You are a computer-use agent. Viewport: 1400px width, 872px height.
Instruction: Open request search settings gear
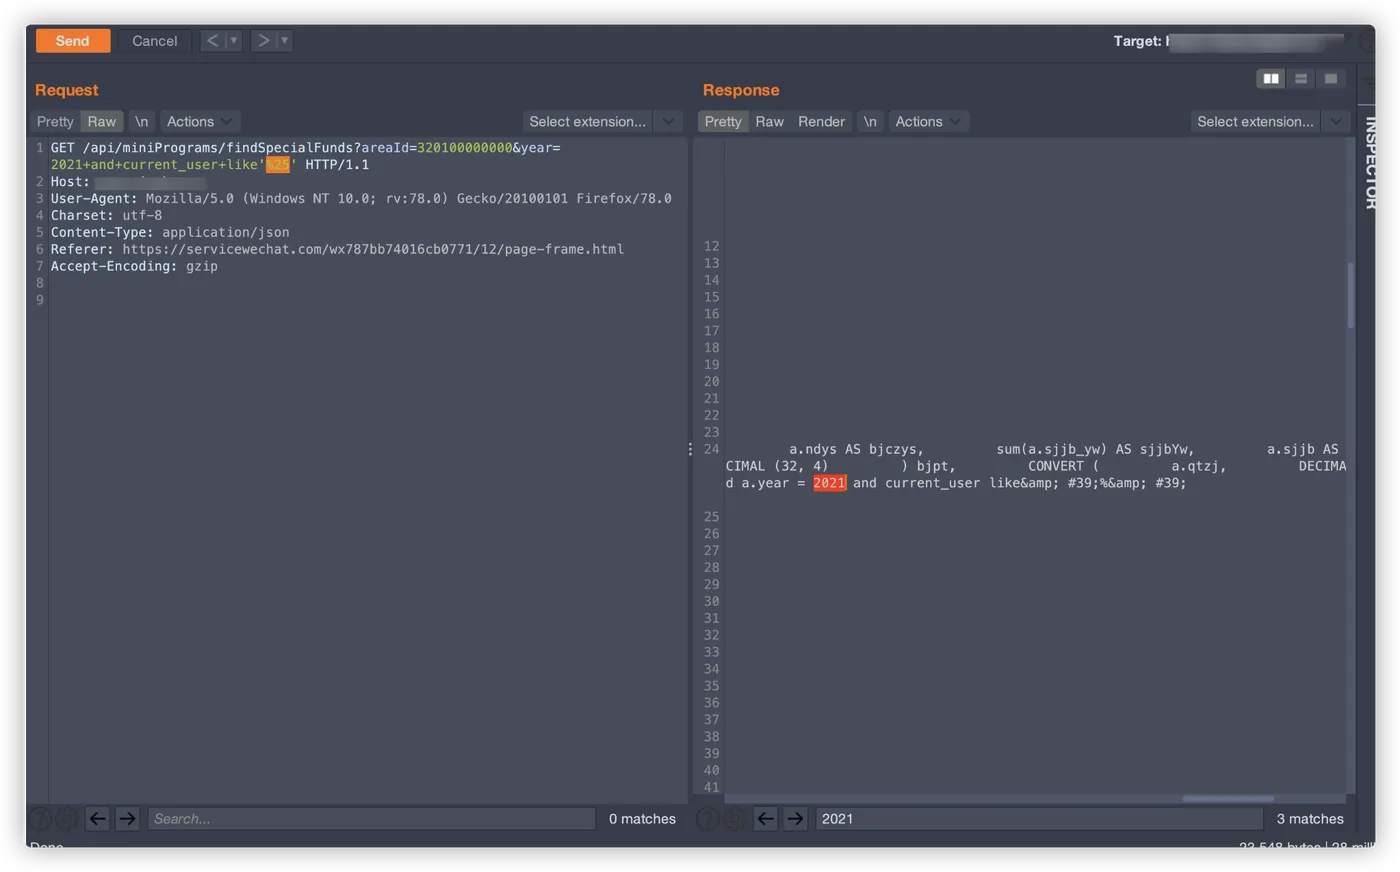point(66,819)
